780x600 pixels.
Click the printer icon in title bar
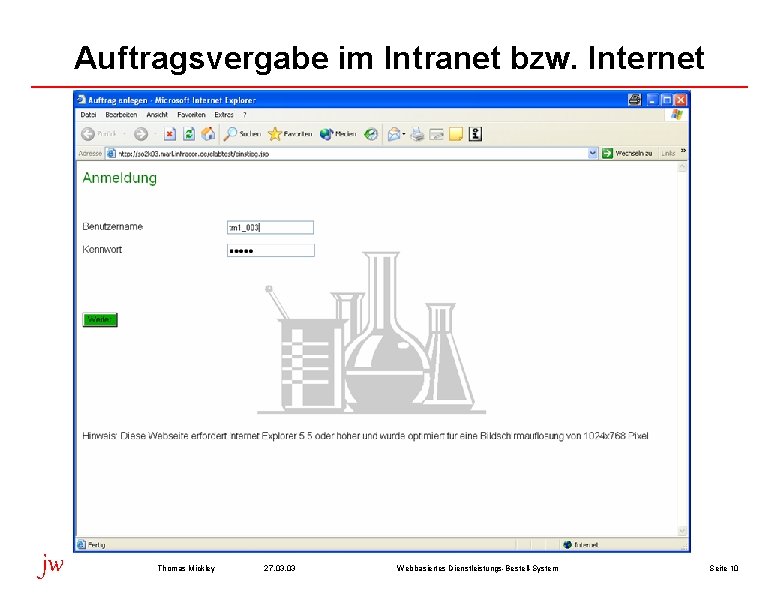pos(634,100)
